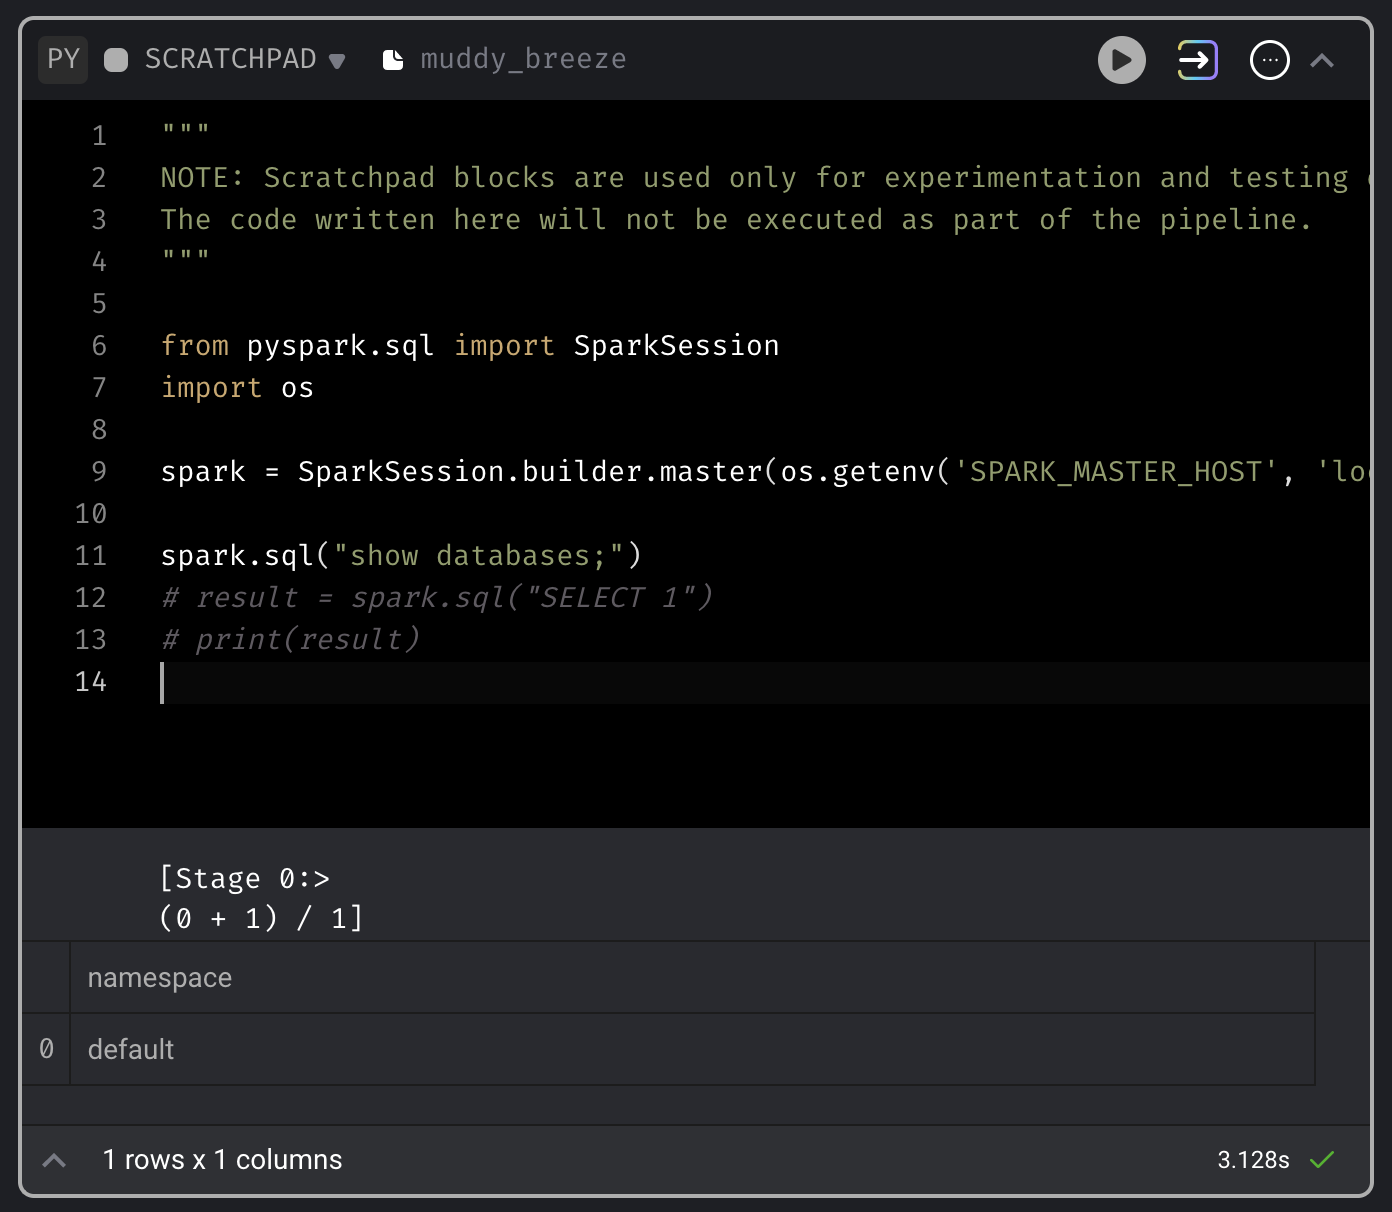Click the run-and-advance arrow icon

tap(1196, 60)
